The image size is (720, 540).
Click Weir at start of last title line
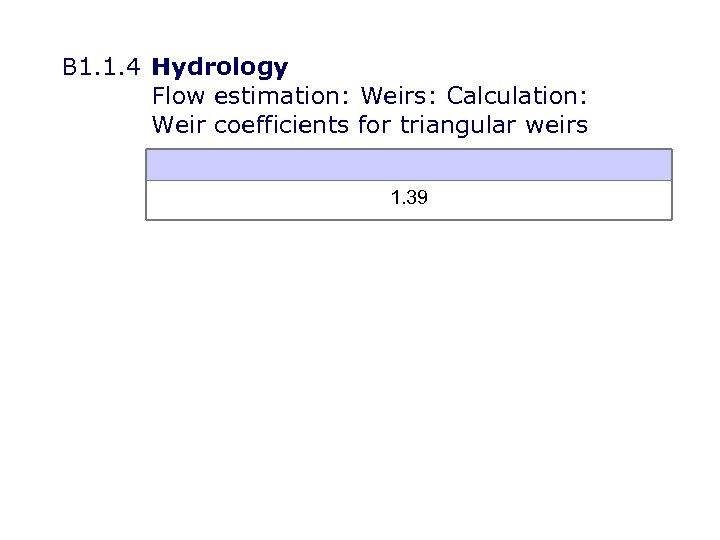coord(176,125)
